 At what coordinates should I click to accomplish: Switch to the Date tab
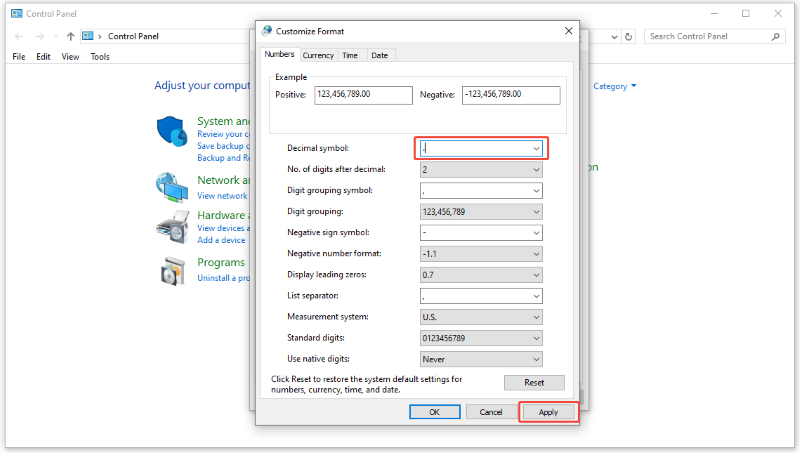pyautogui.click(x=380, y=55)
